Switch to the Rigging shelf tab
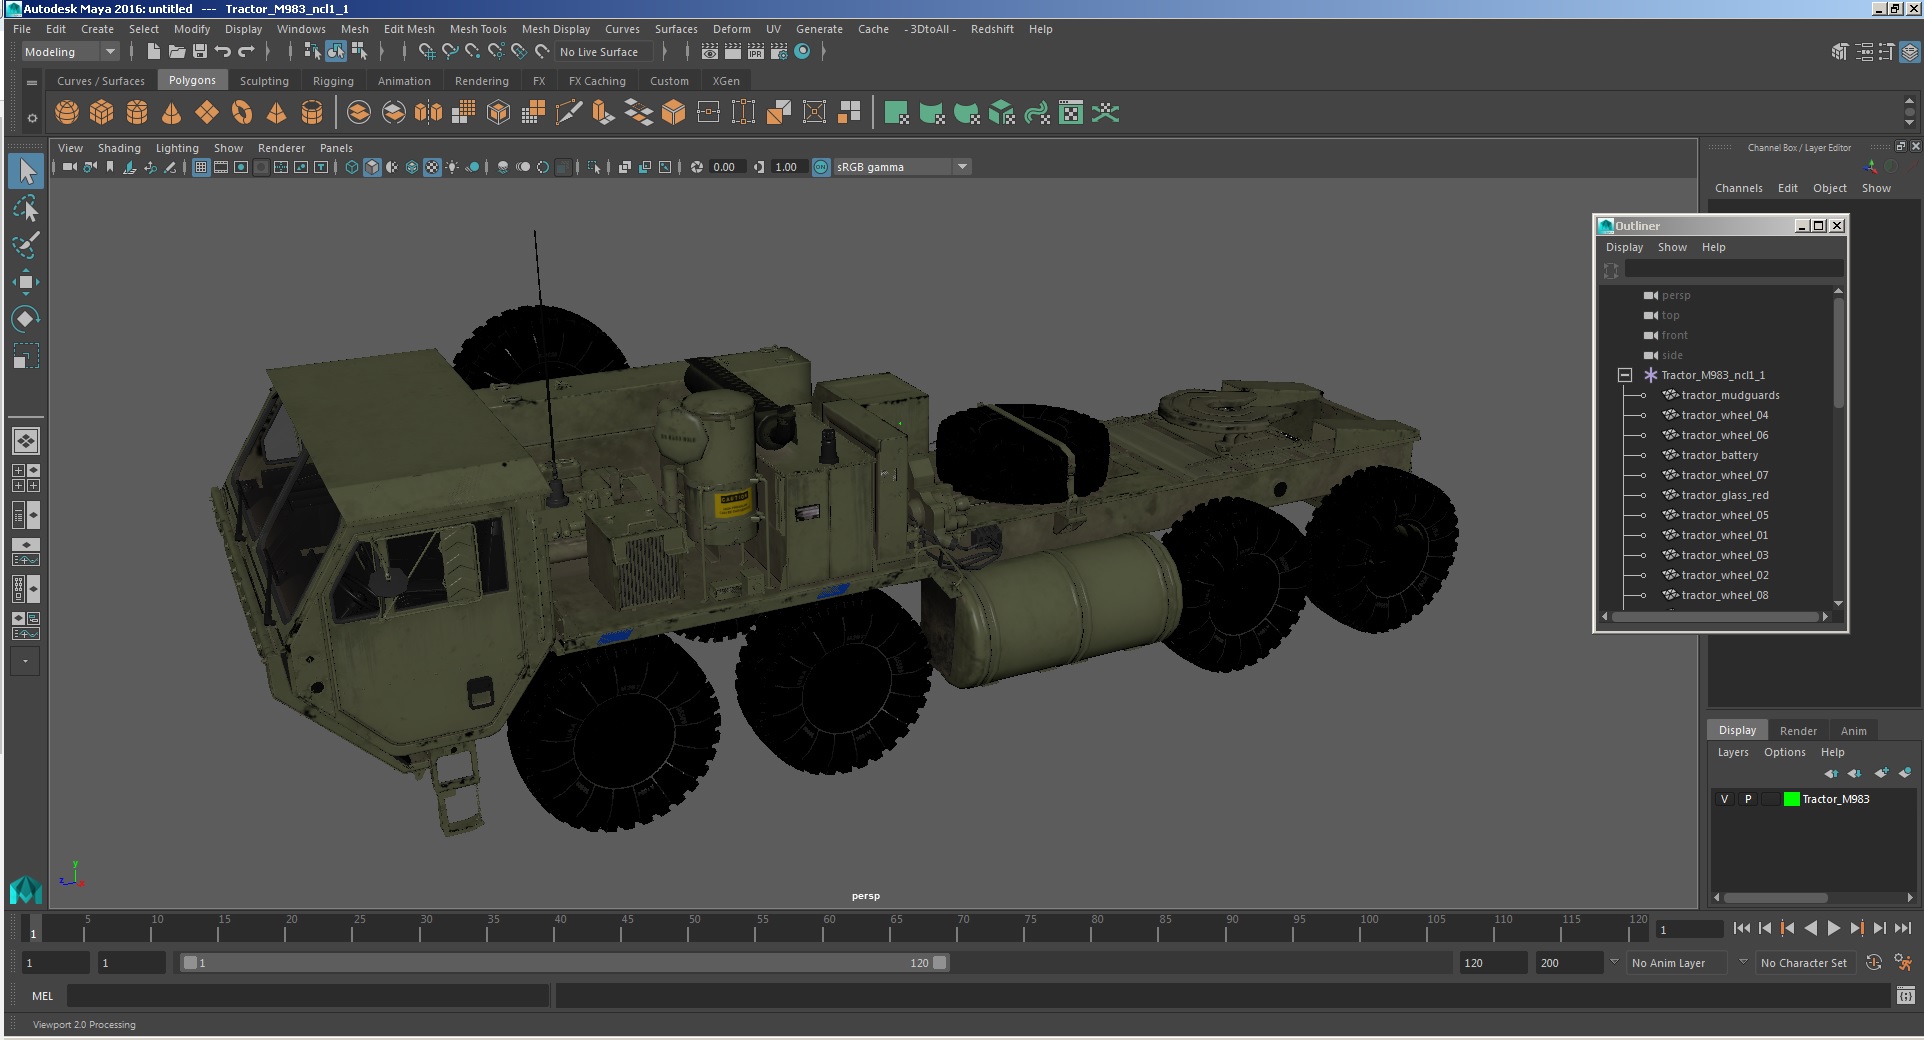1924x1040 pixels. click(x=333, y=81)
